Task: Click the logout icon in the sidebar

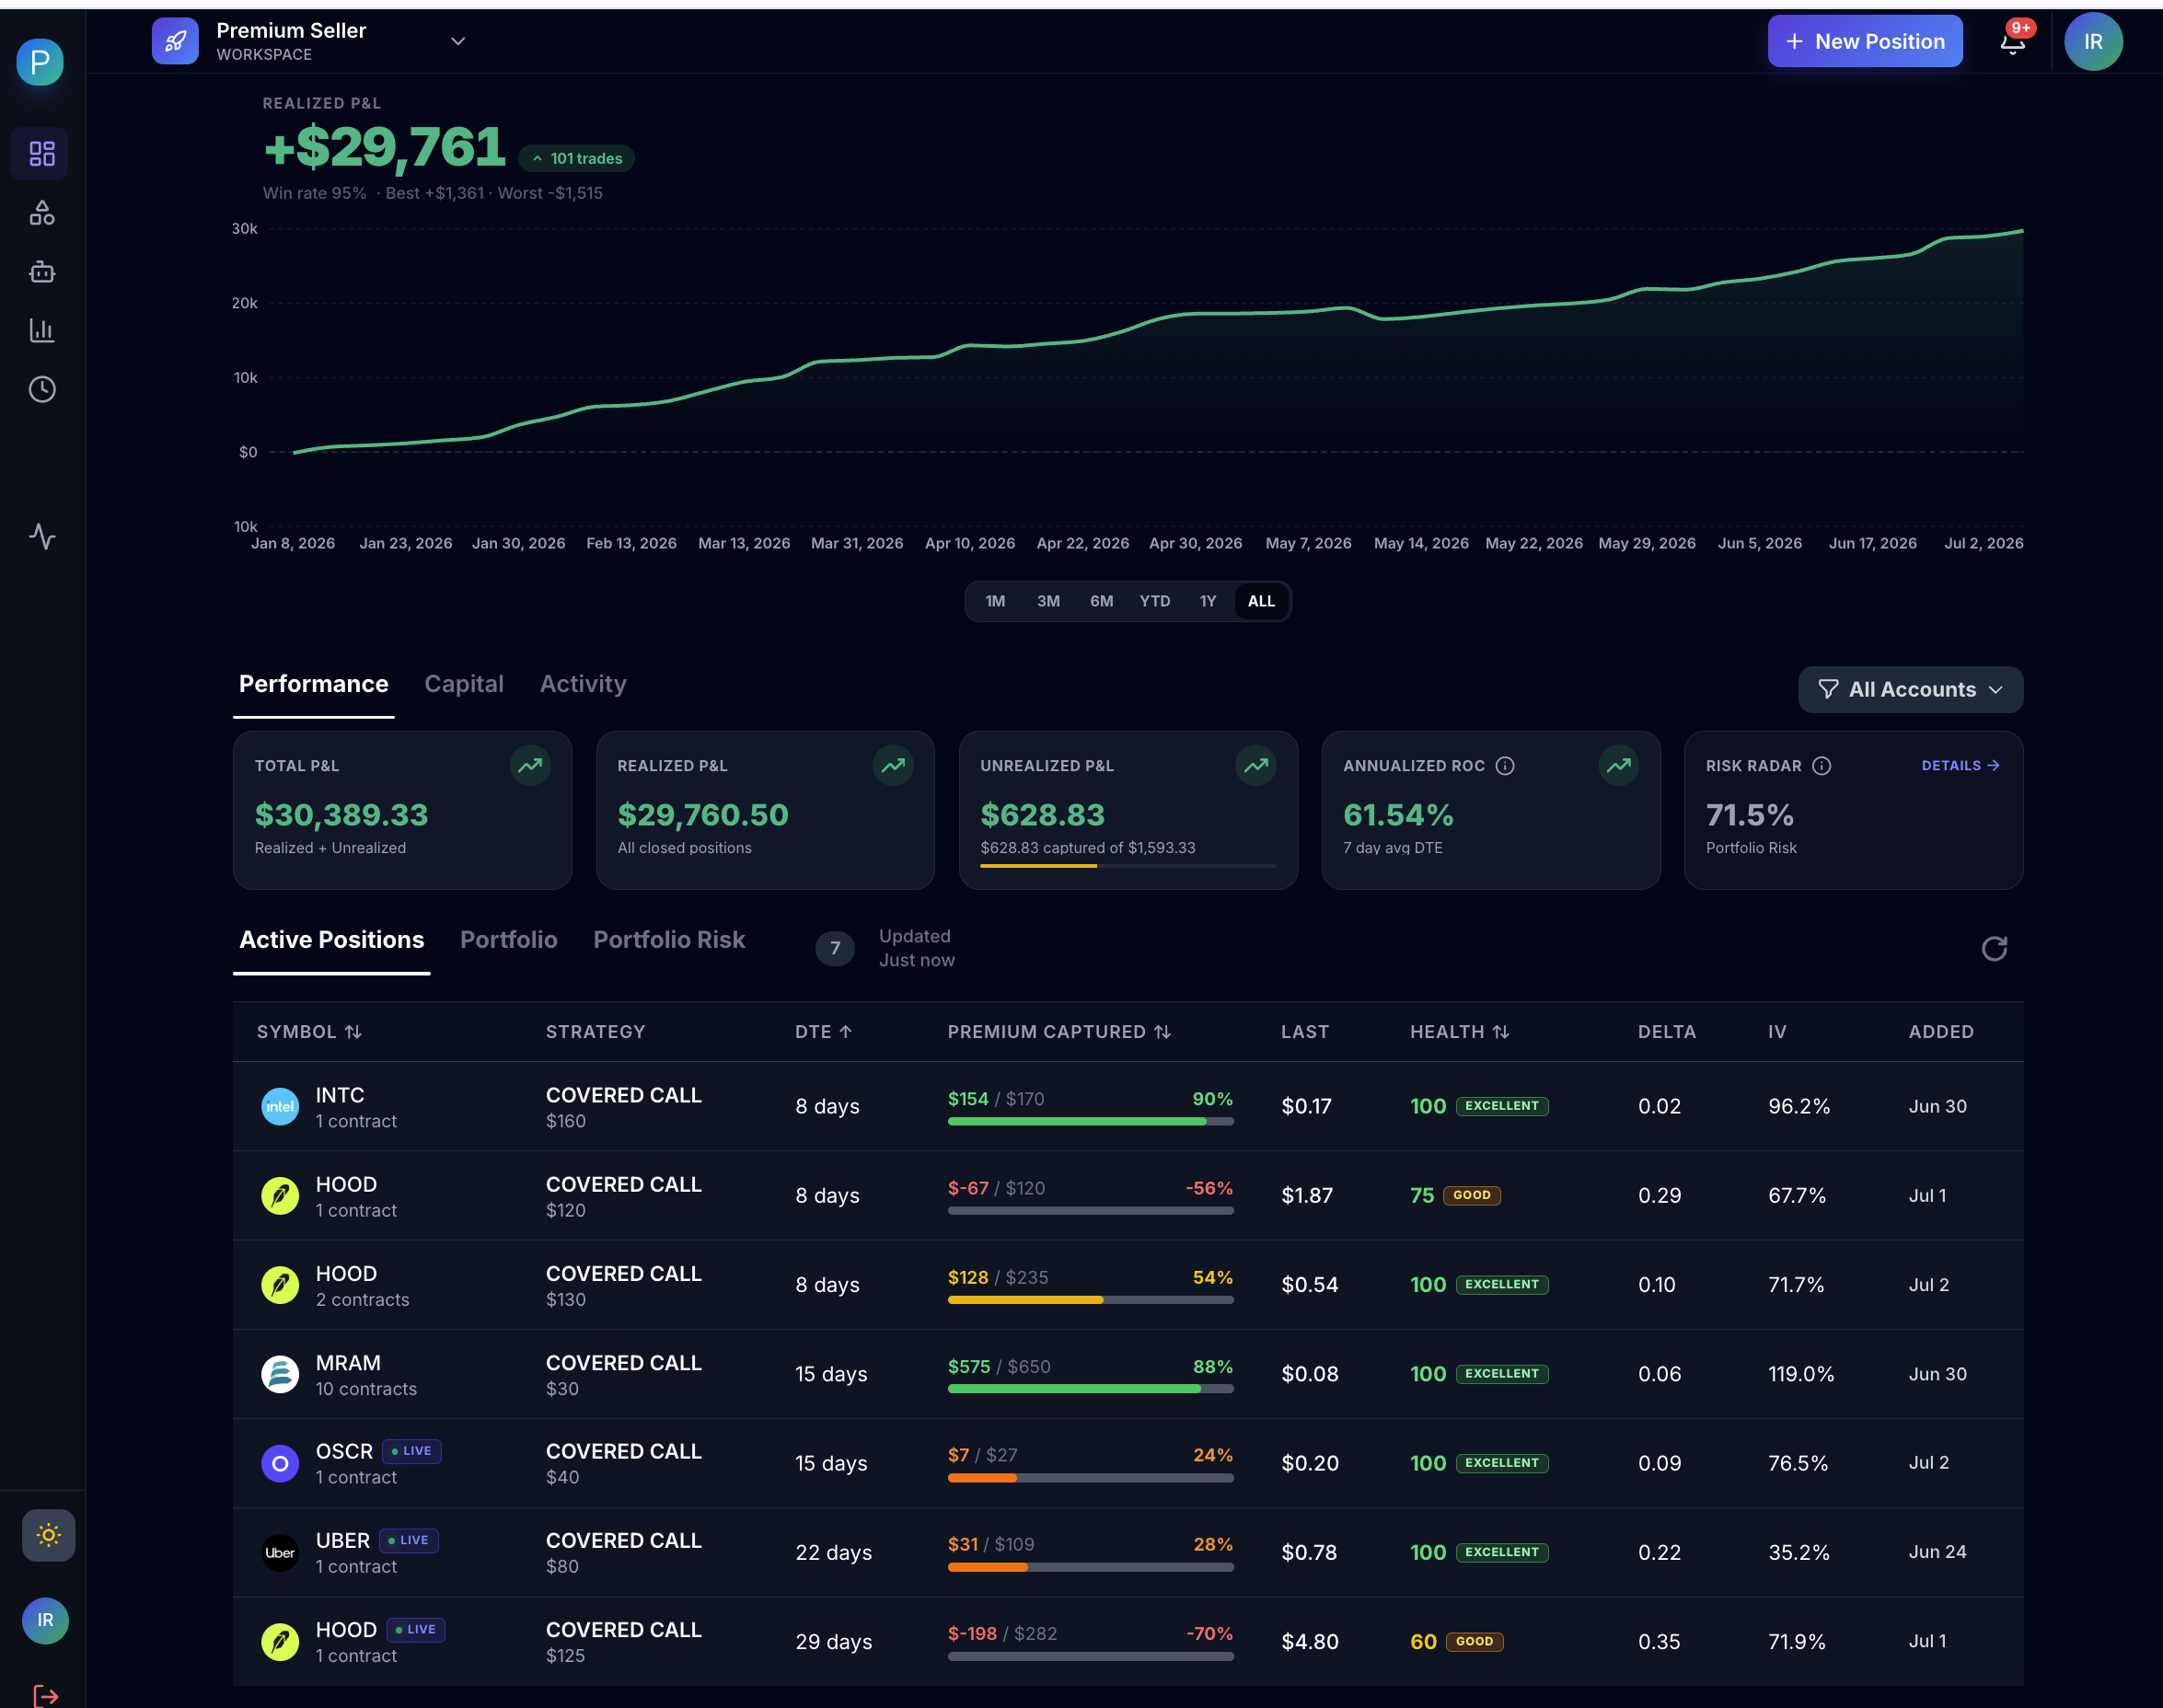Action: pyautogui.click(x=45, y=1696)
